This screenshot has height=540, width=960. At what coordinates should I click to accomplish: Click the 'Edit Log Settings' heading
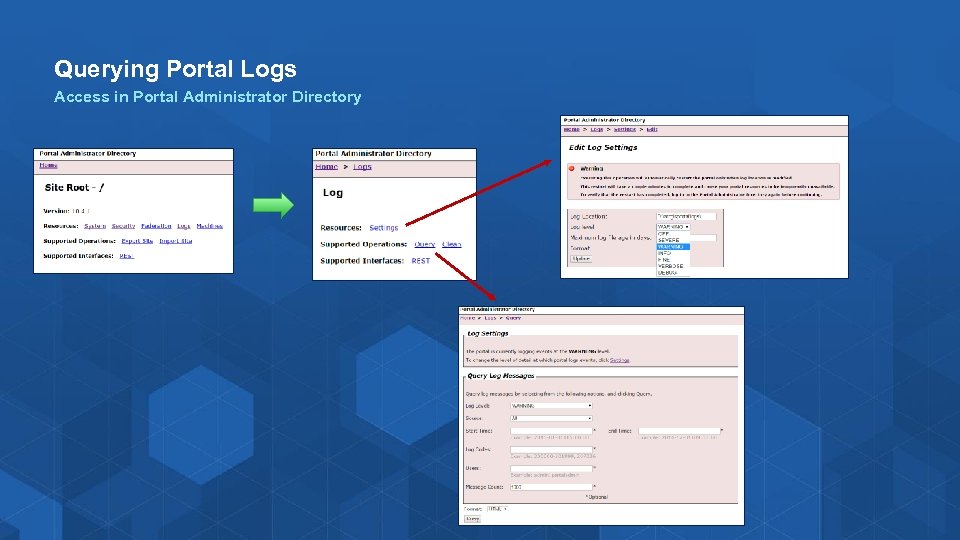pos(603,148)
